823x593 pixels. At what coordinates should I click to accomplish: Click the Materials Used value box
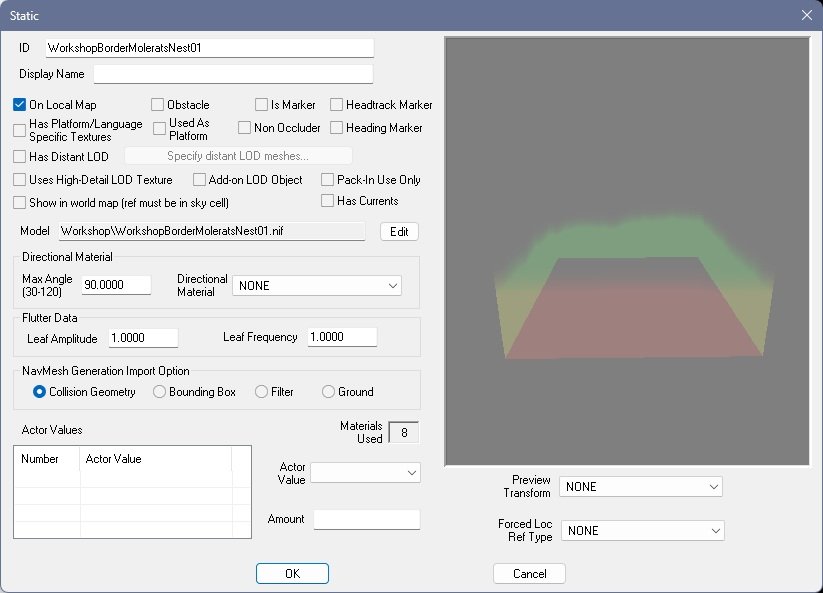pos(404,432)
